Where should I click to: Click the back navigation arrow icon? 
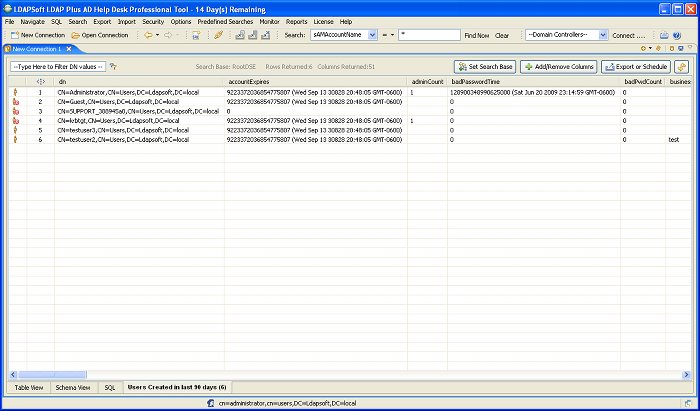[x=149, y=35]
